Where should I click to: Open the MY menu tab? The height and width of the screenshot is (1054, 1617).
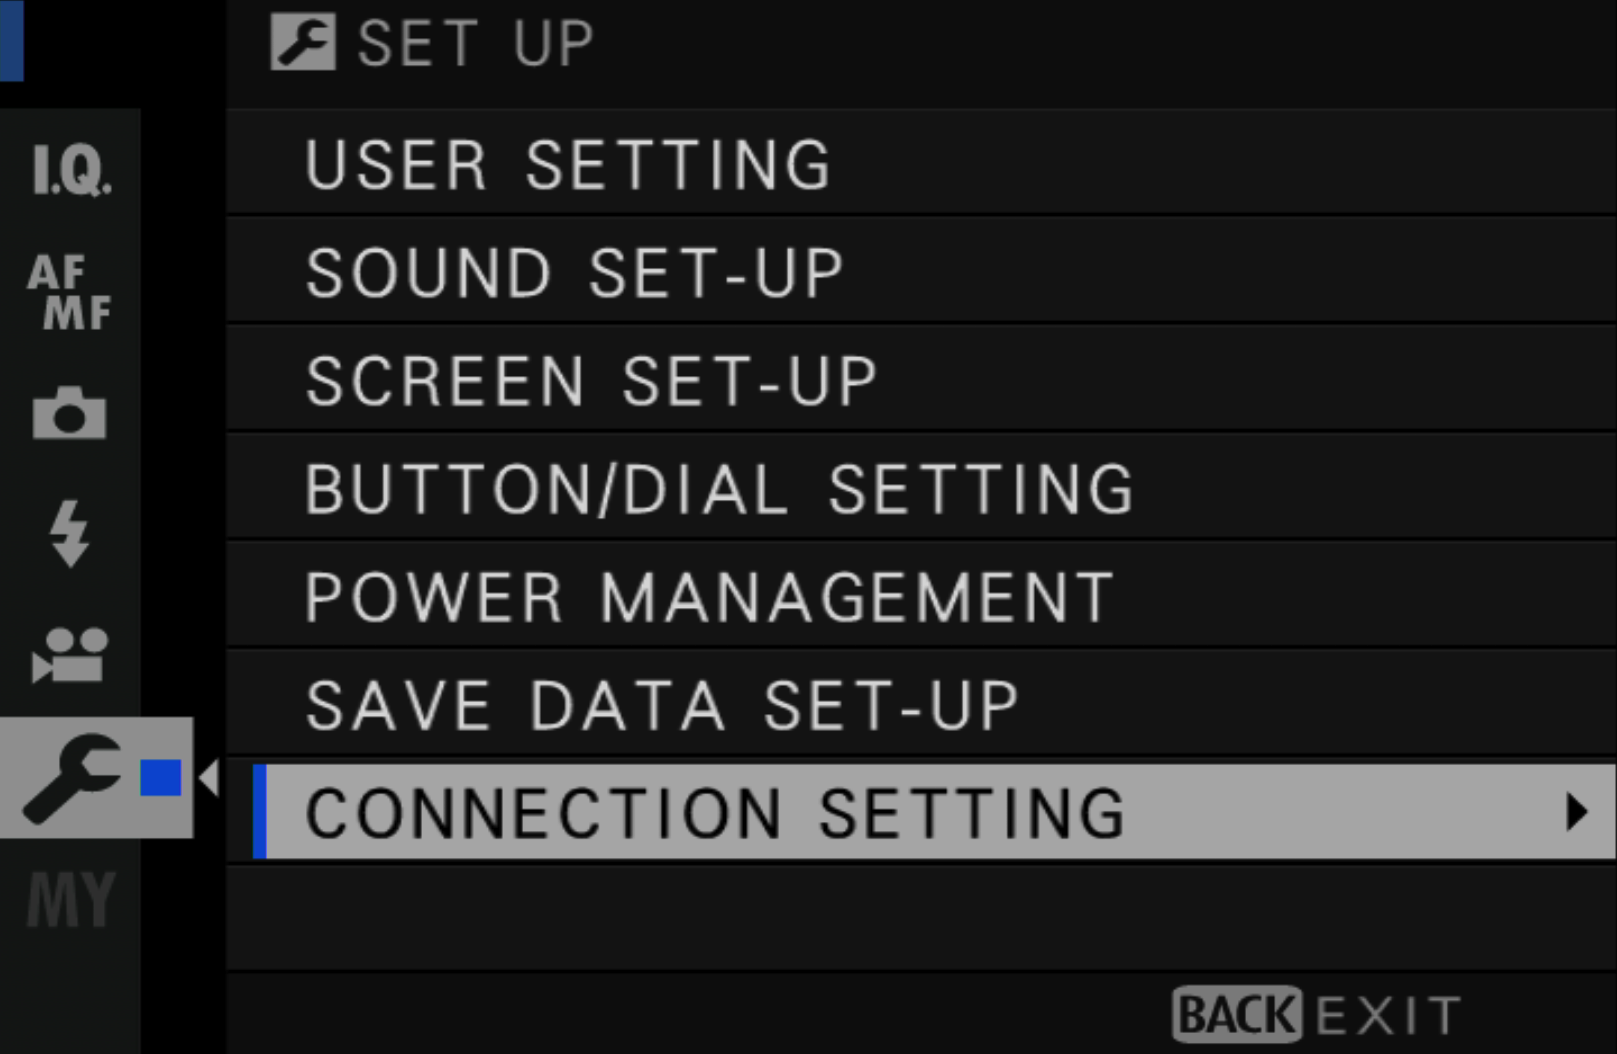(x=70, y=899)
